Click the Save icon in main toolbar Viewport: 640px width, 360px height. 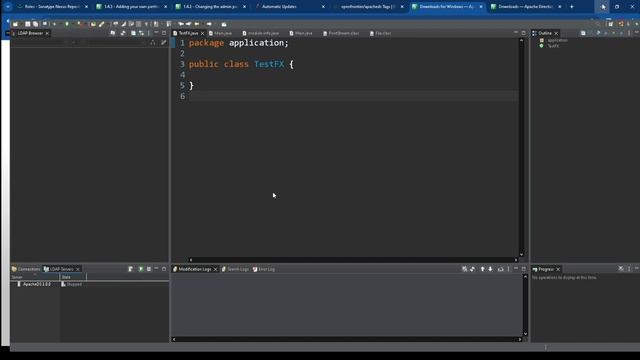[27, 24]
